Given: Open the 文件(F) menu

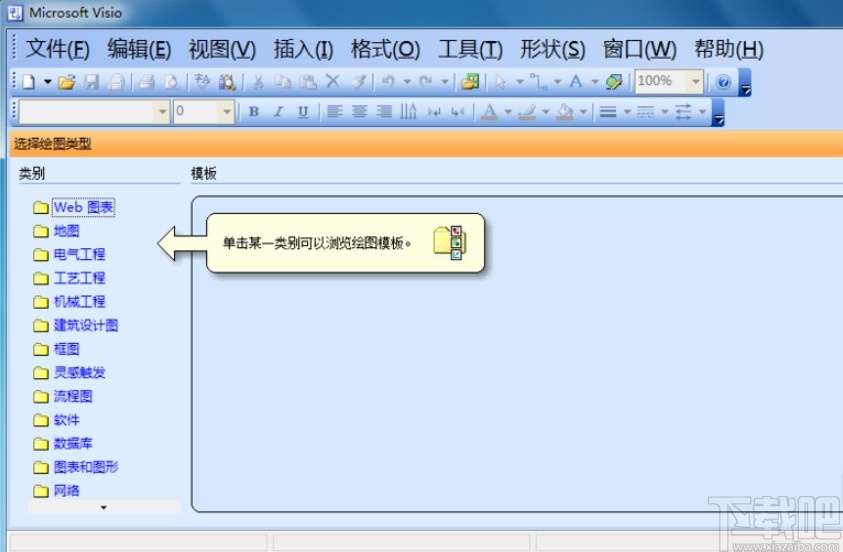Looking at the screenshot, I should click(x=58, y=49).
